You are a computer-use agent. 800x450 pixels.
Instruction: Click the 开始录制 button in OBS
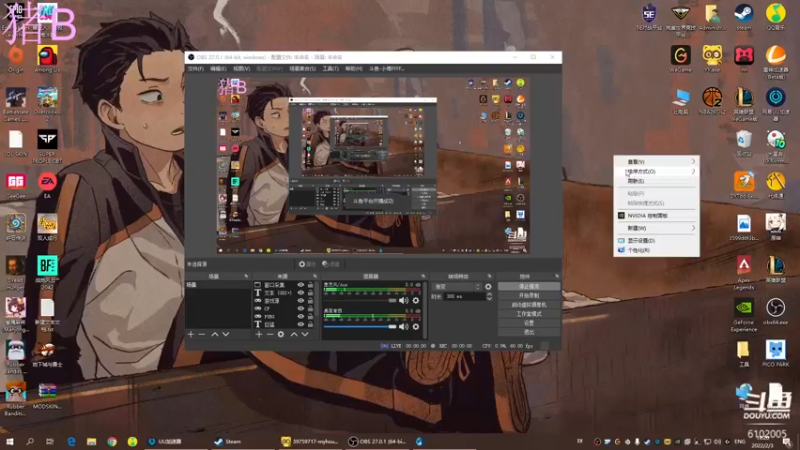[x=529, y=295]
